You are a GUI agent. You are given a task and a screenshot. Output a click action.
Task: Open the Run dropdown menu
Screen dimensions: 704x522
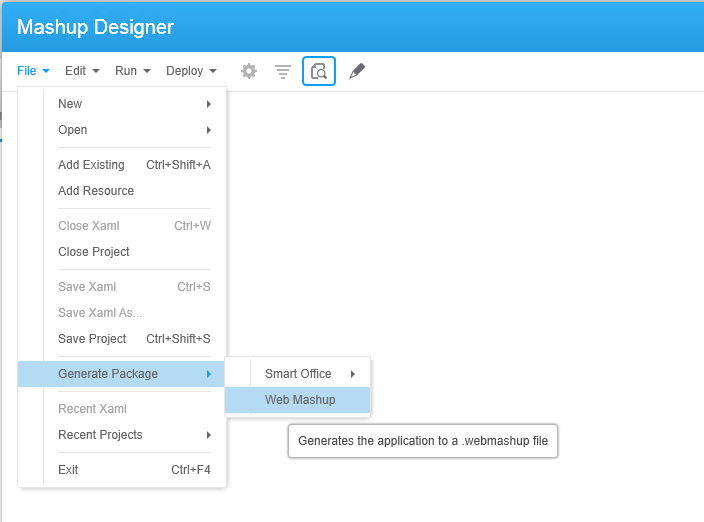point(132,71)
